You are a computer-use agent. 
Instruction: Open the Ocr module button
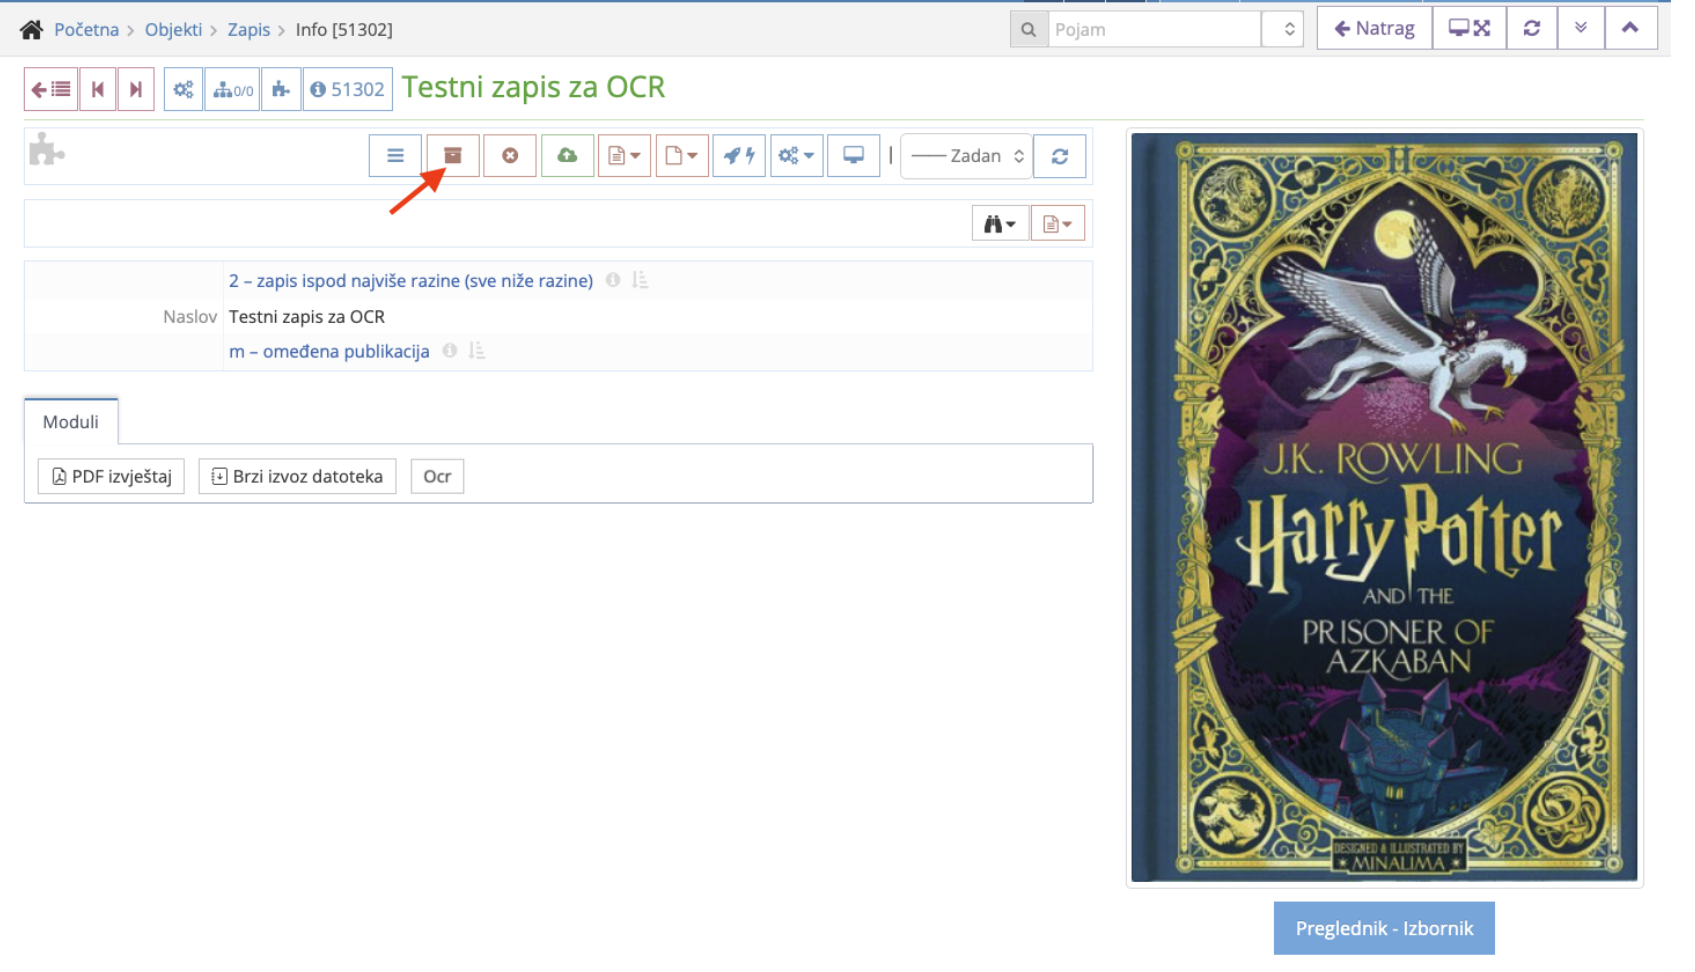[x=437, y=476]
